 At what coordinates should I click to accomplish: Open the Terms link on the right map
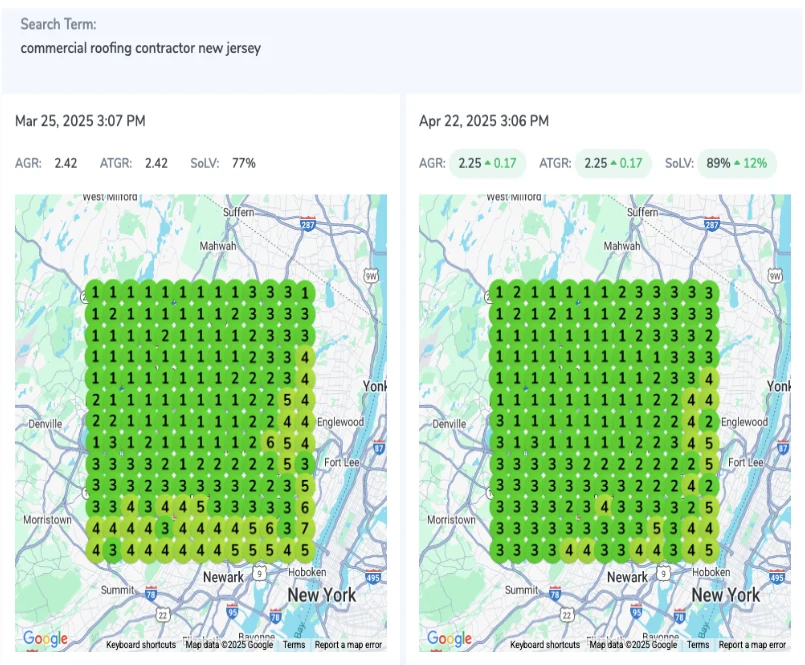698,645
